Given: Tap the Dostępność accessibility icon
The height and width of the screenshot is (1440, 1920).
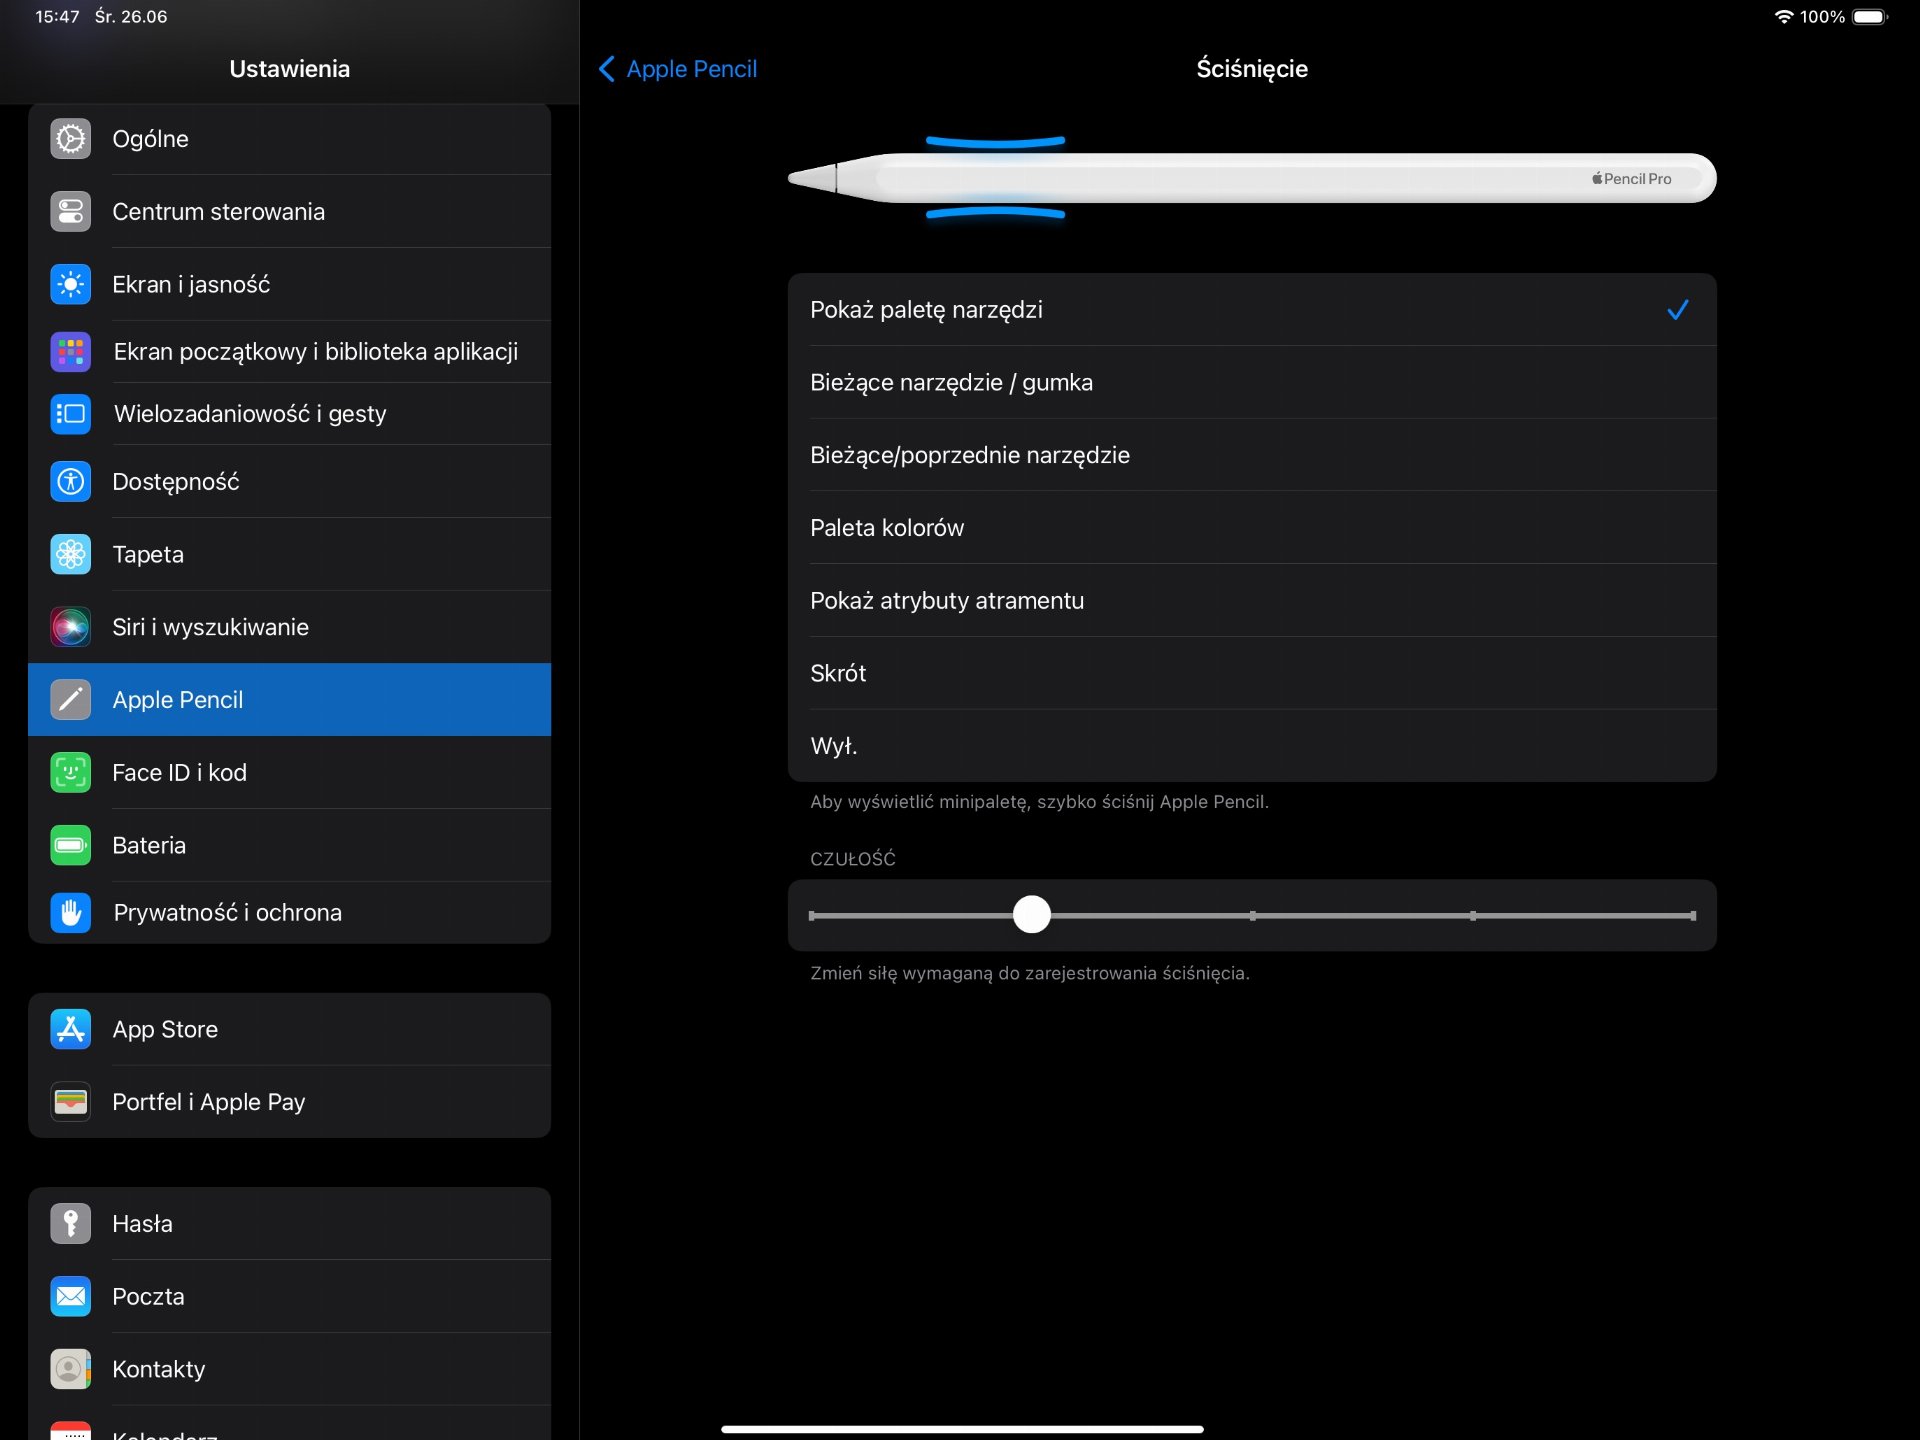Looking at the screenshot, I should [70, 482].
